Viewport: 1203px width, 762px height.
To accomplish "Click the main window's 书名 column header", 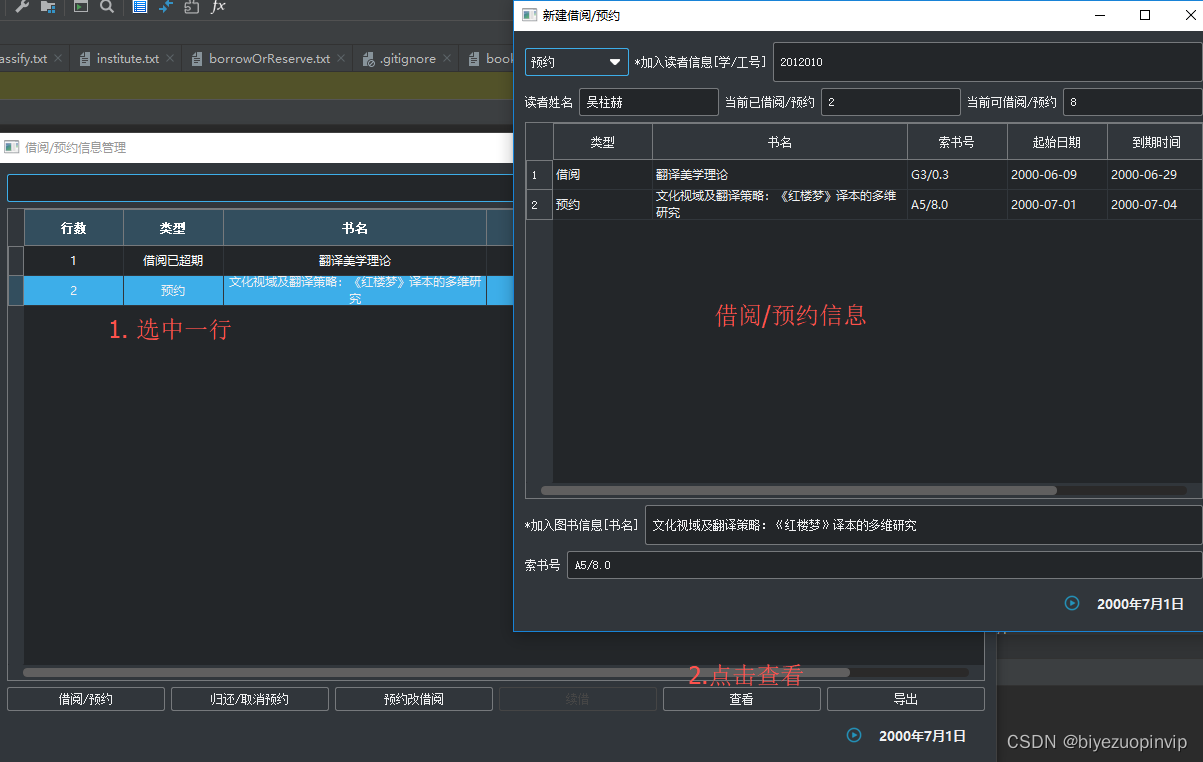I will pyautogui.click(x=355, y=228).
